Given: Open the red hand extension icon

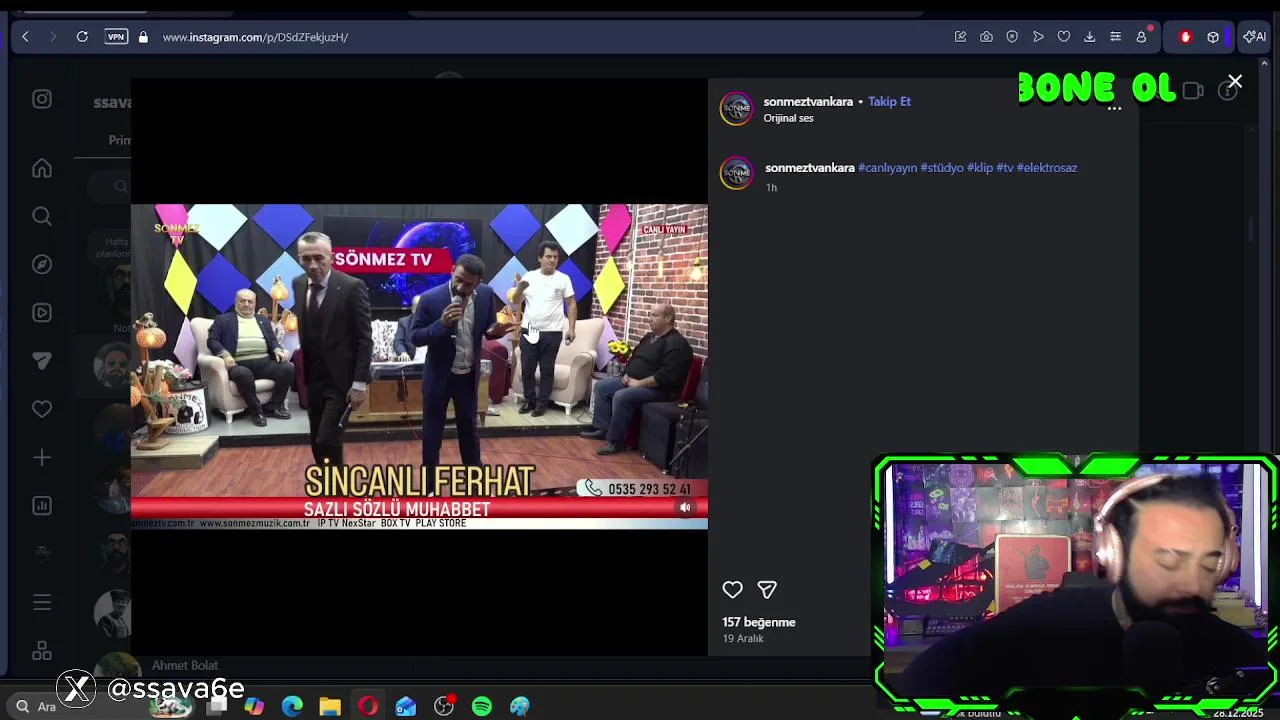Looking at the screenshot, I should pyautogui.click(x=1185, y=37).
